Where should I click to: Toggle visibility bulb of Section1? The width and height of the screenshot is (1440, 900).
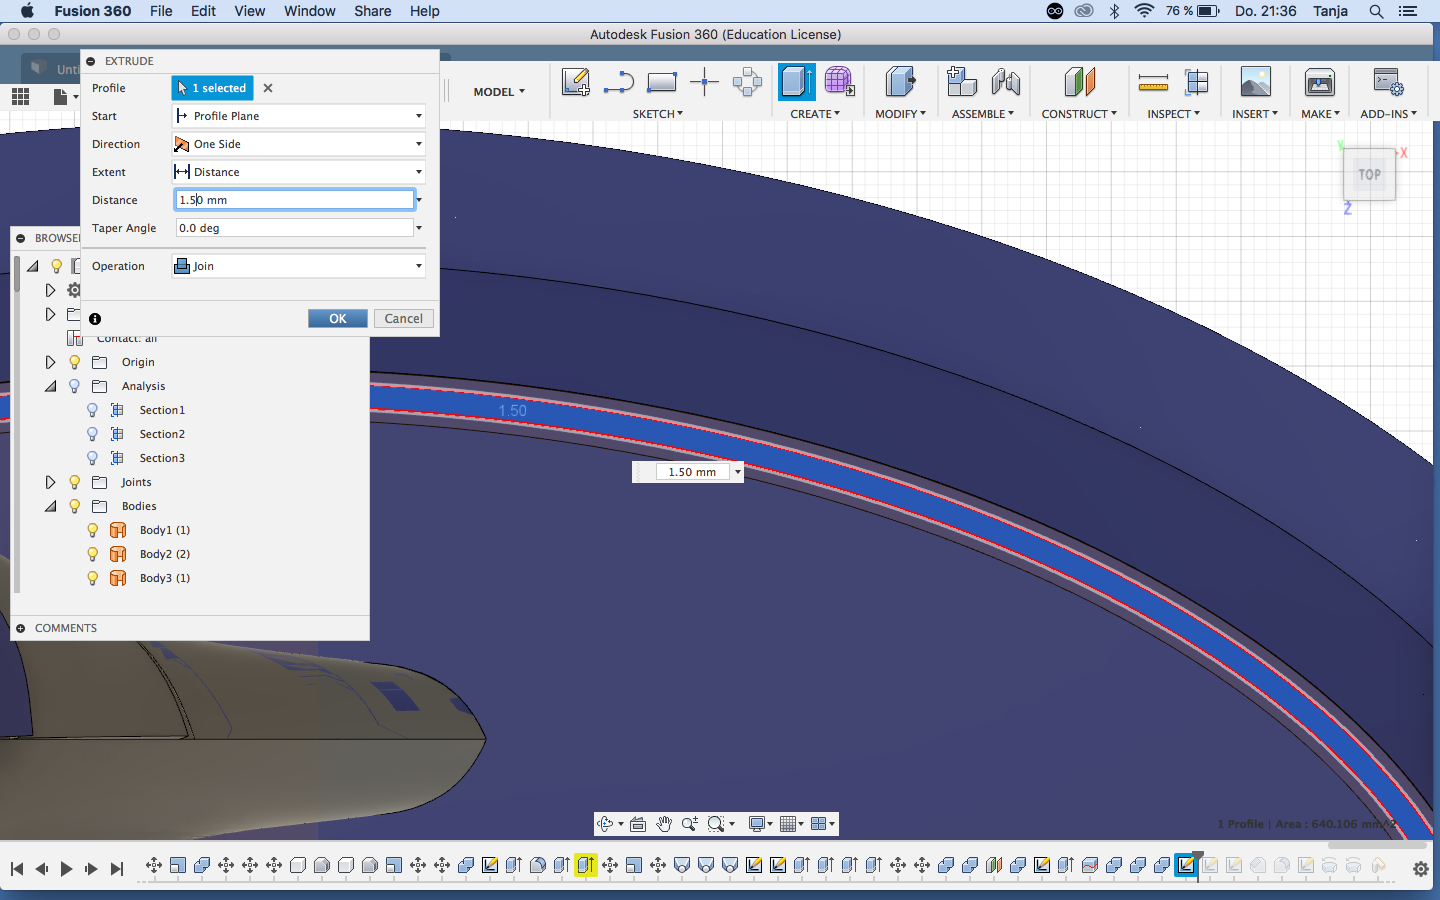coord(92,410)
